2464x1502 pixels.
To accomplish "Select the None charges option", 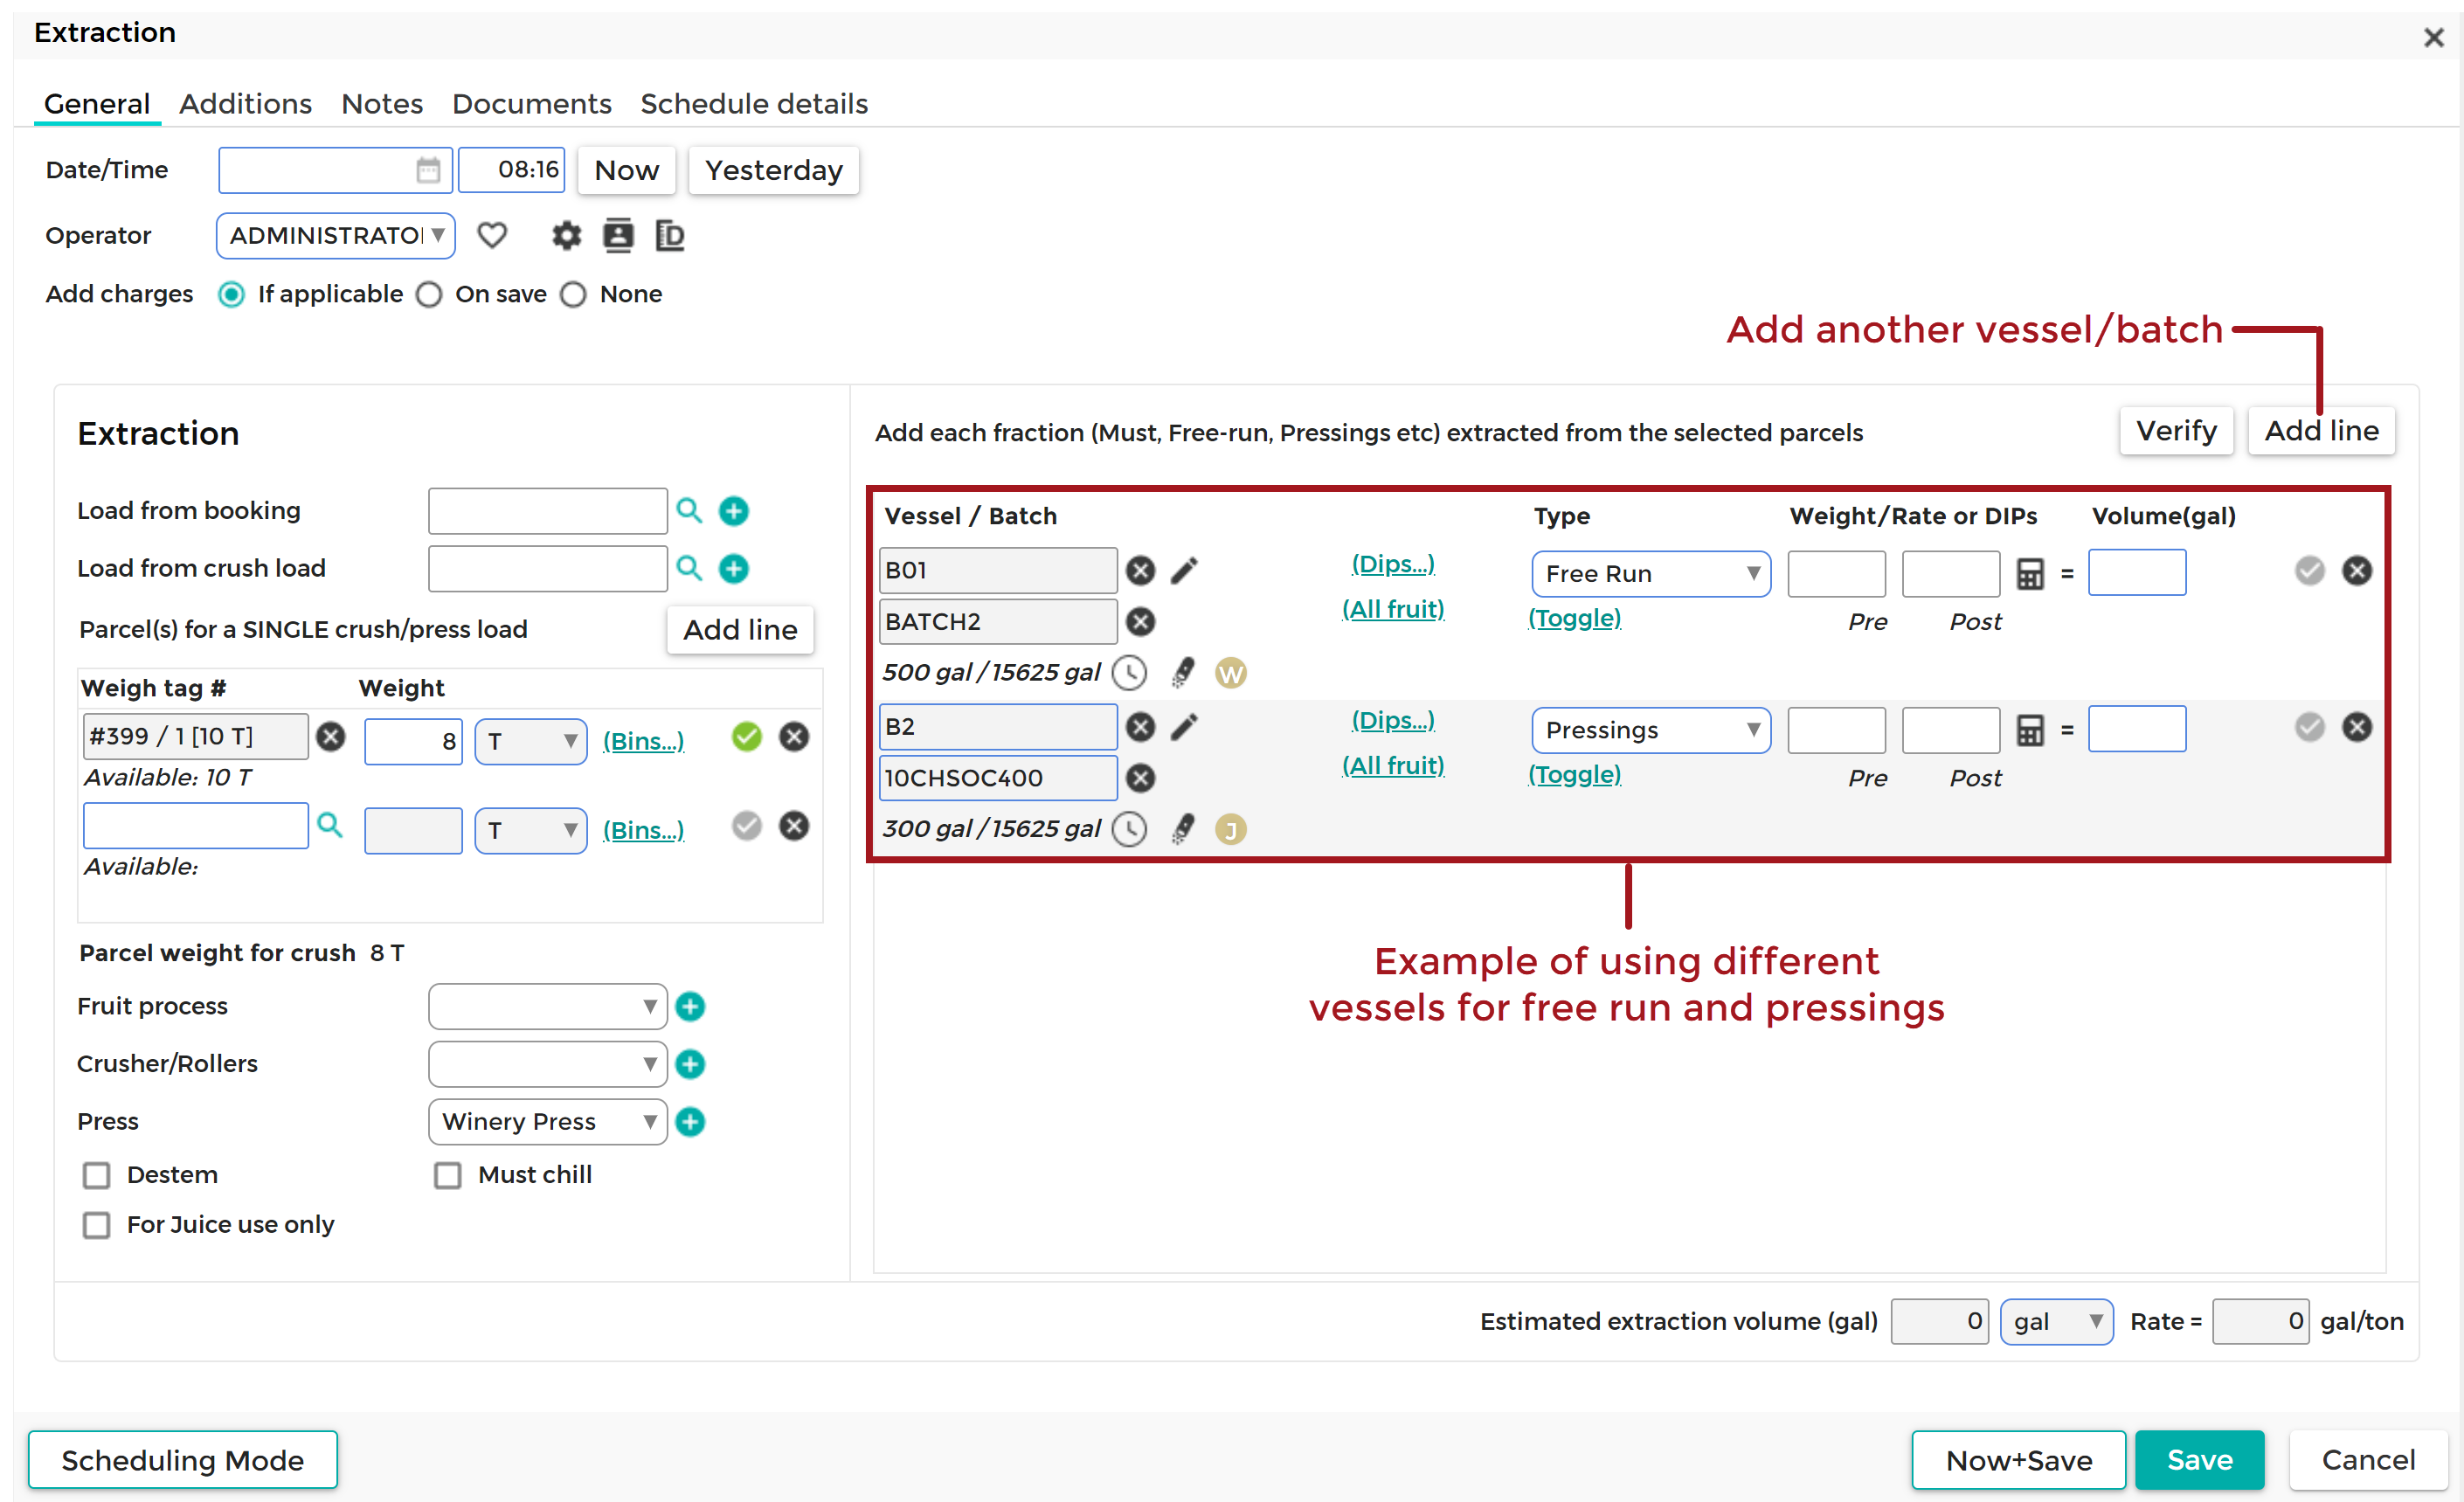I will pos(573,294).
